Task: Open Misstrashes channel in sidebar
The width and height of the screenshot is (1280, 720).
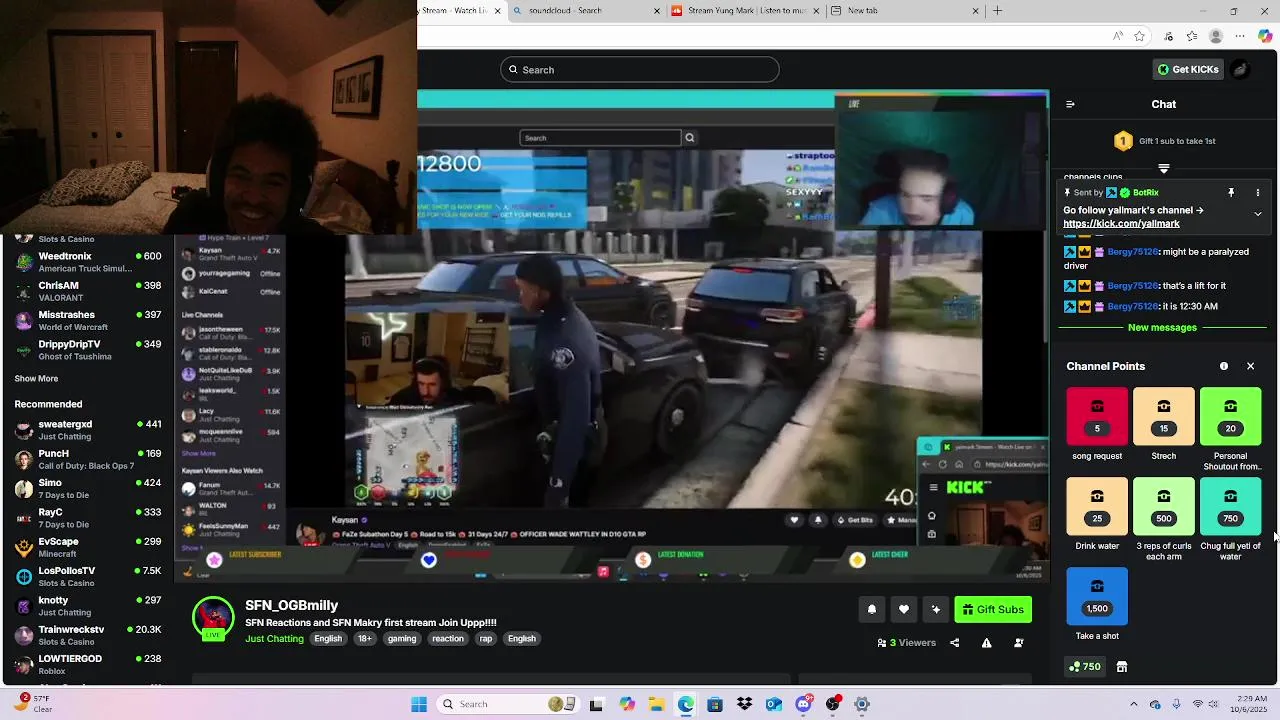Action: 87,320
